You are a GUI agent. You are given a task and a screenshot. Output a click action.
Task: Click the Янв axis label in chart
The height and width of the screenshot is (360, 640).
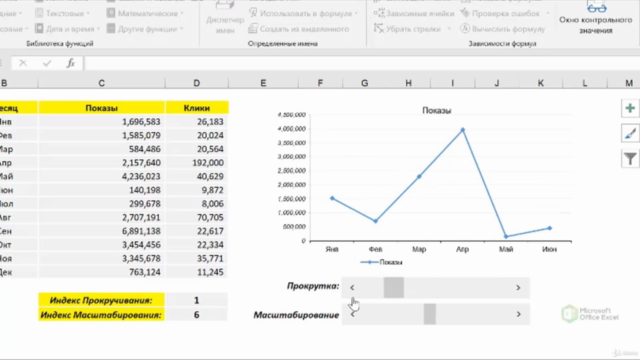[332, 249]
